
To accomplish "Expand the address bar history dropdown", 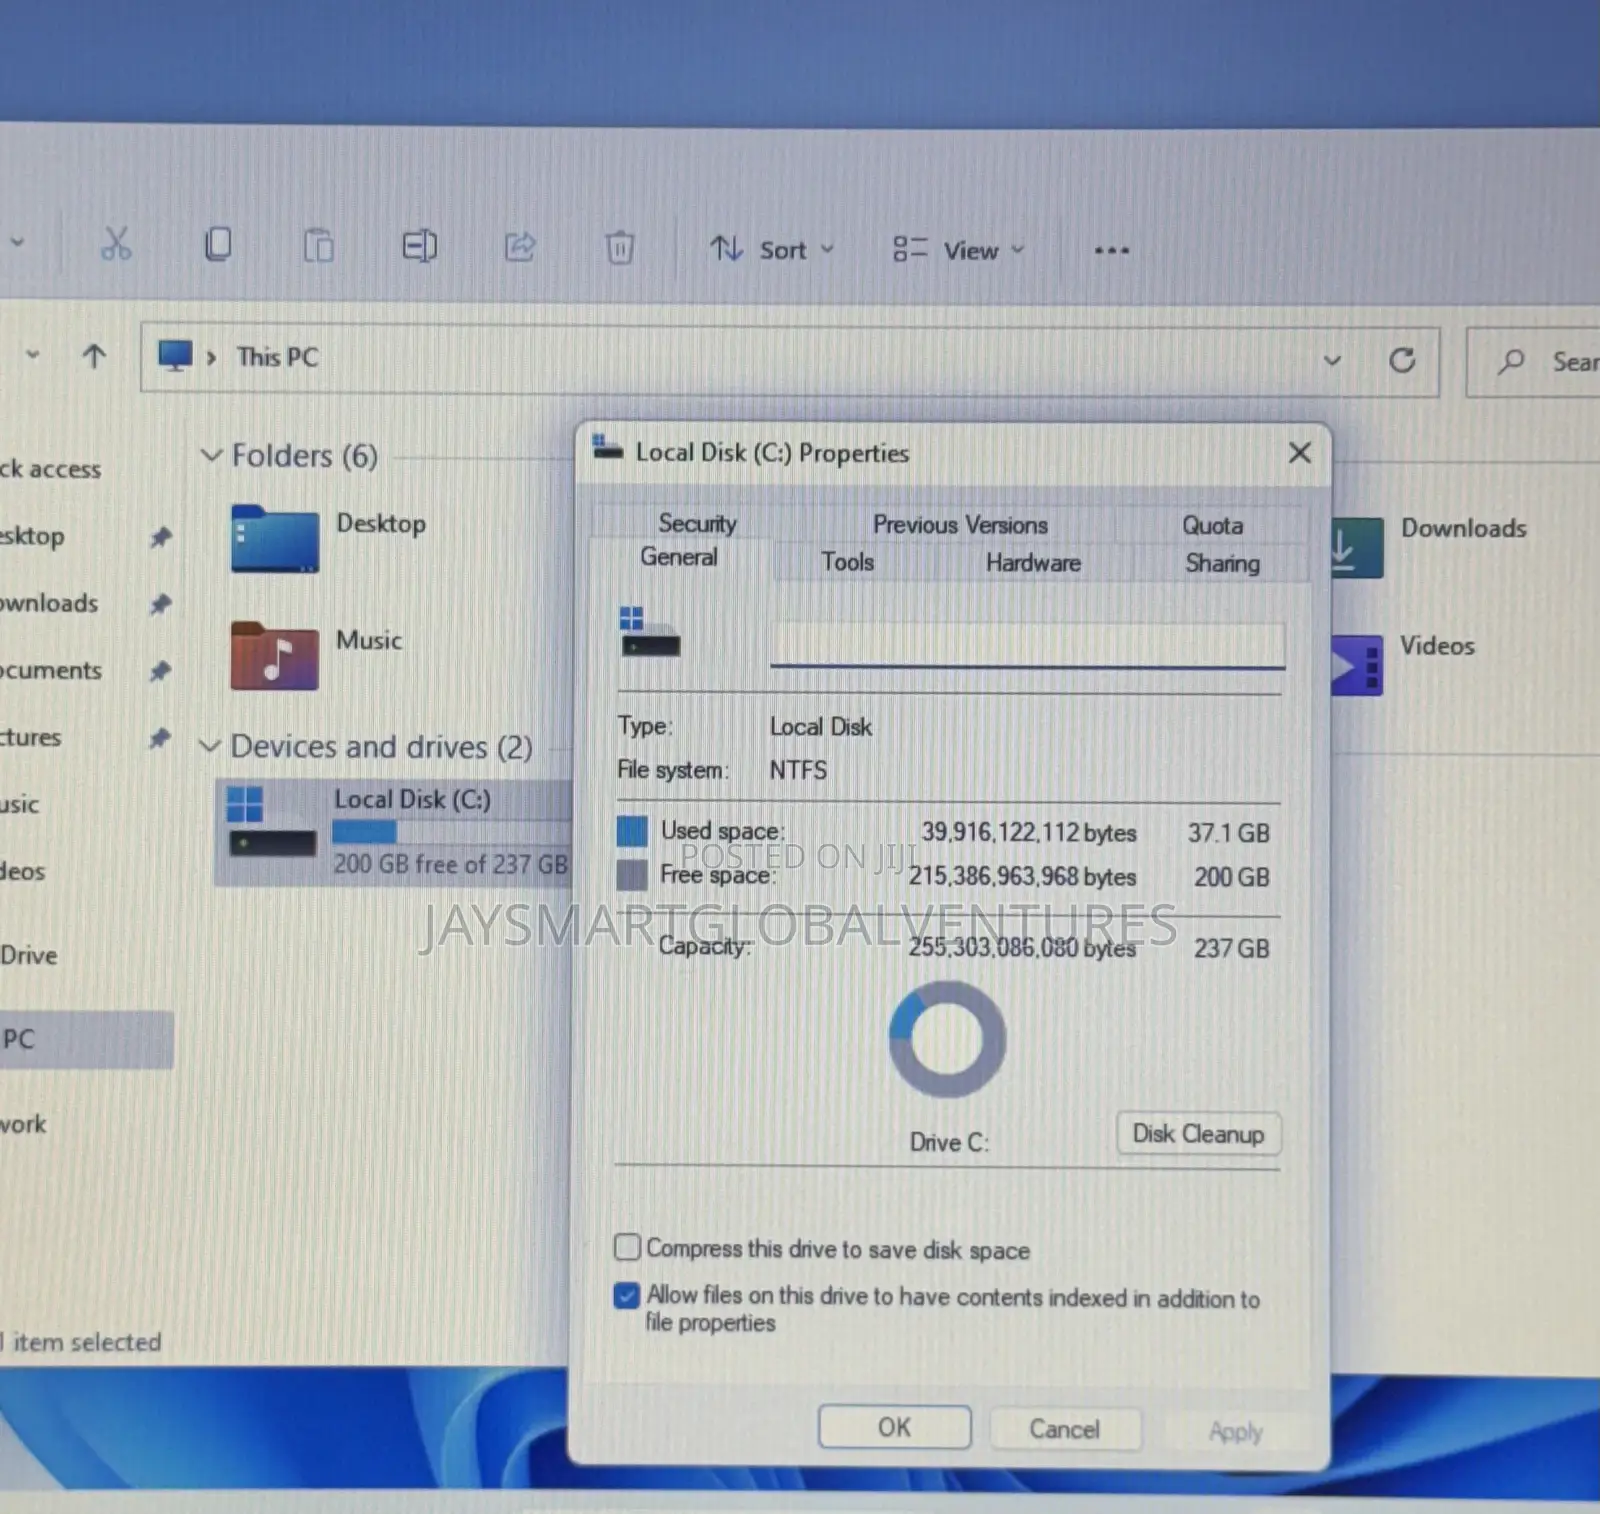I will click(1332, 360).
